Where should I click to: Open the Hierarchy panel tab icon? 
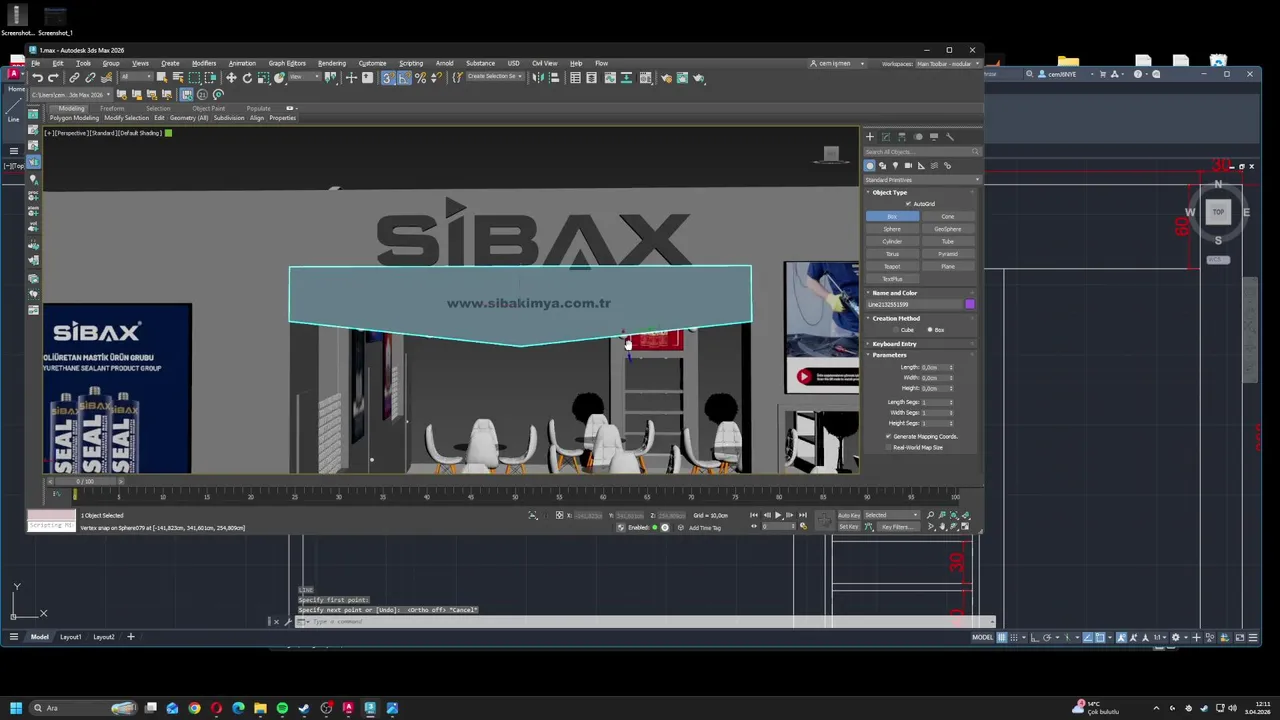pos(902,137)
